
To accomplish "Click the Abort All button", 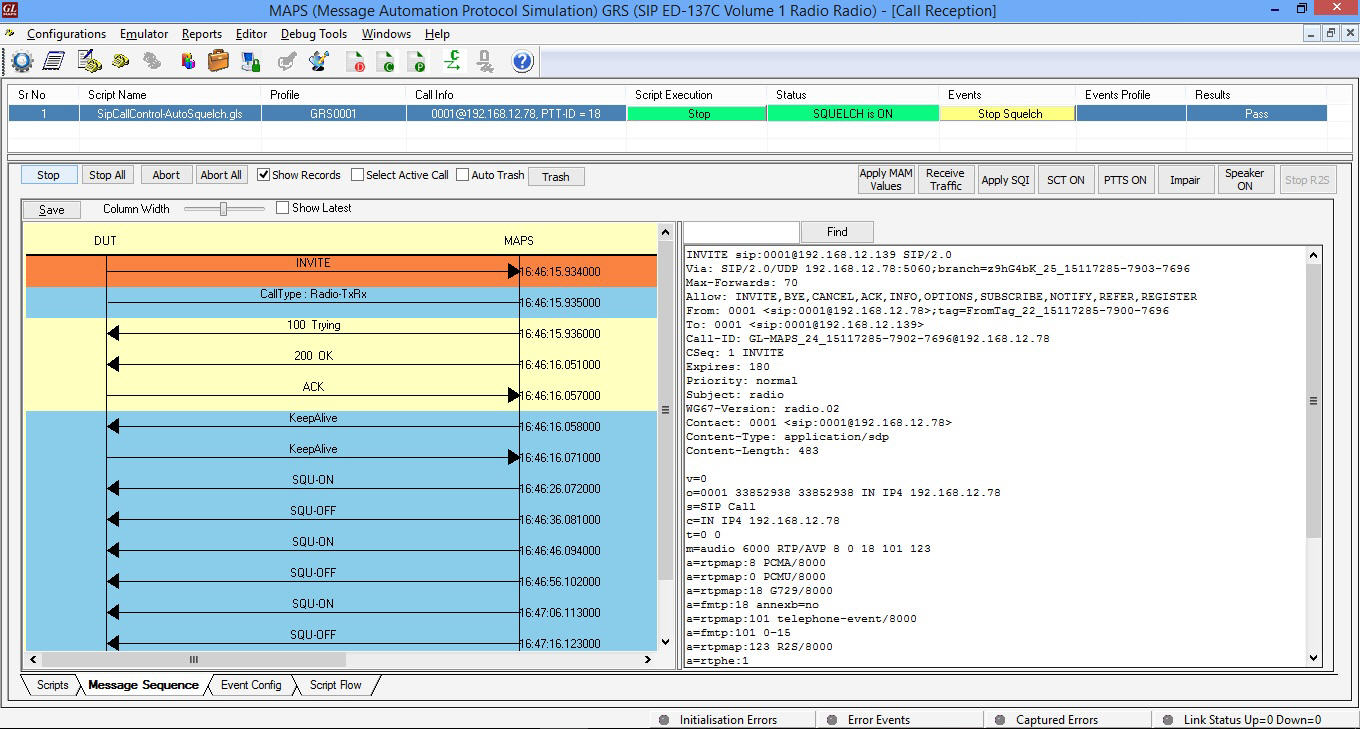I will pyautogui.click(x=221, y=175).
